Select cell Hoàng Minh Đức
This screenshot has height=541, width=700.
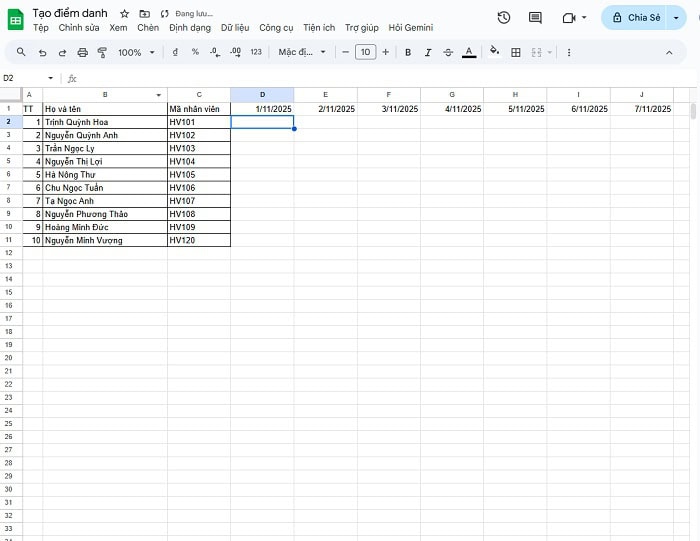point(105,227)
